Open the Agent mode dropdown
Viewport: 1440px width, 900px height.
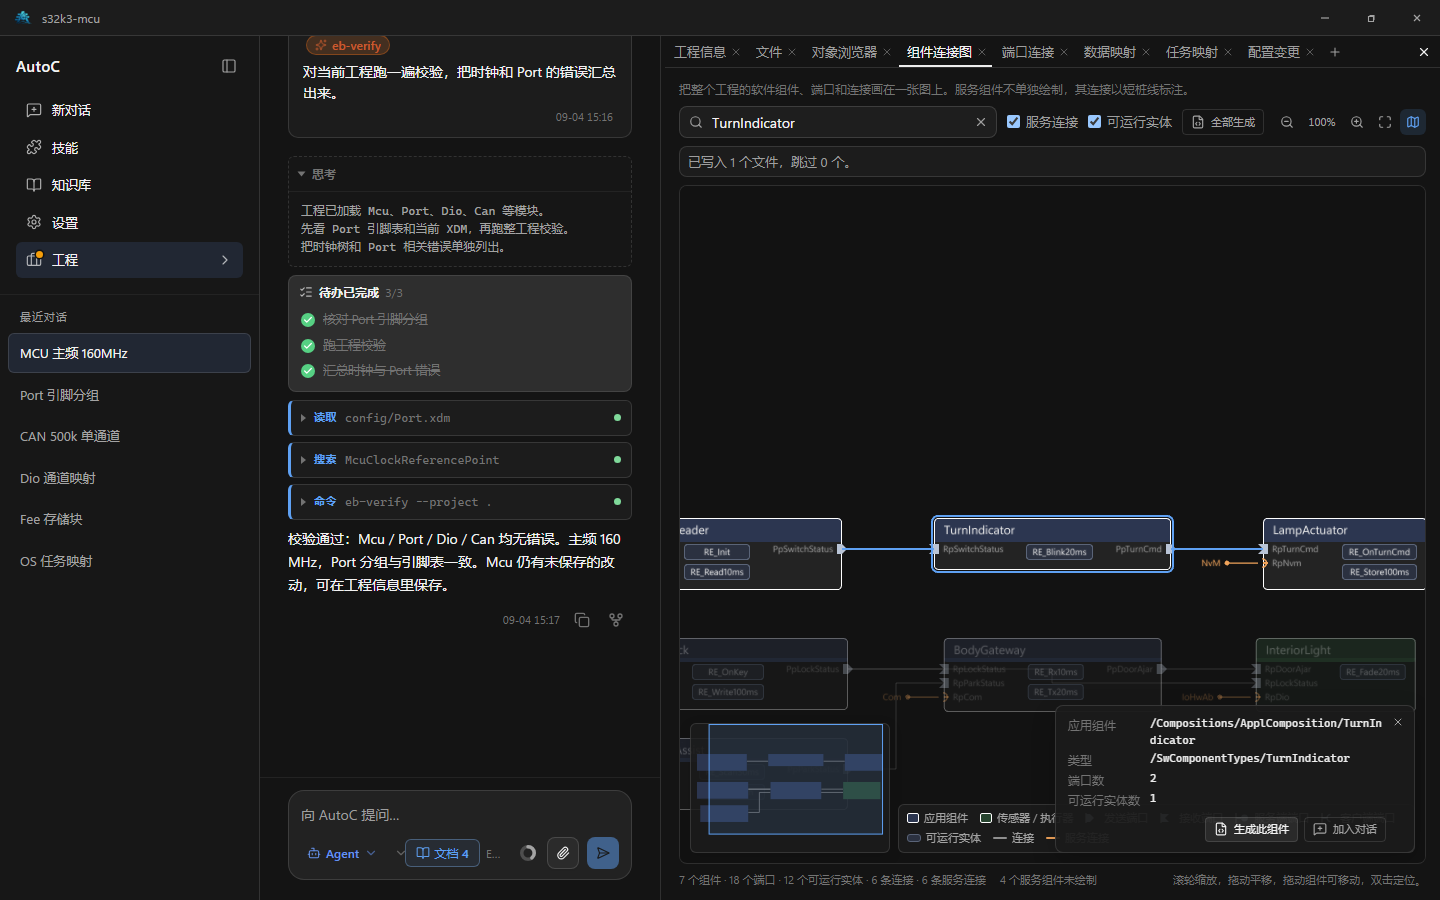342,853
